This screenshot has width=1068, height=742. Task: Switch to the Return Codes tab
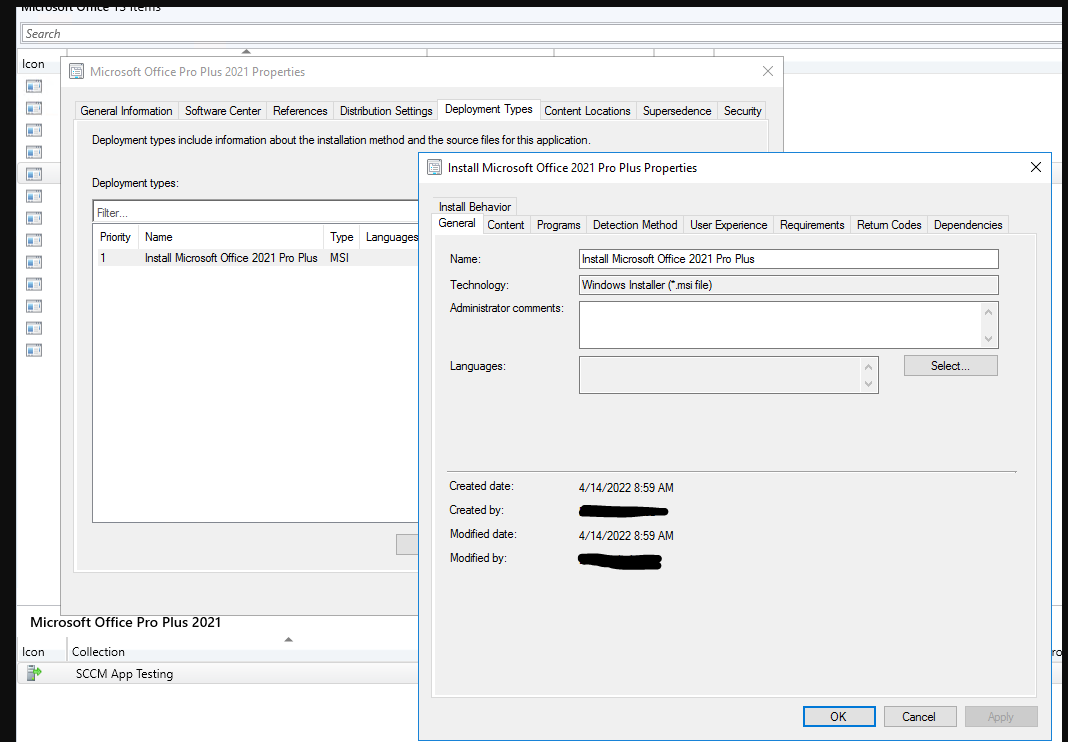coord(888,224)
